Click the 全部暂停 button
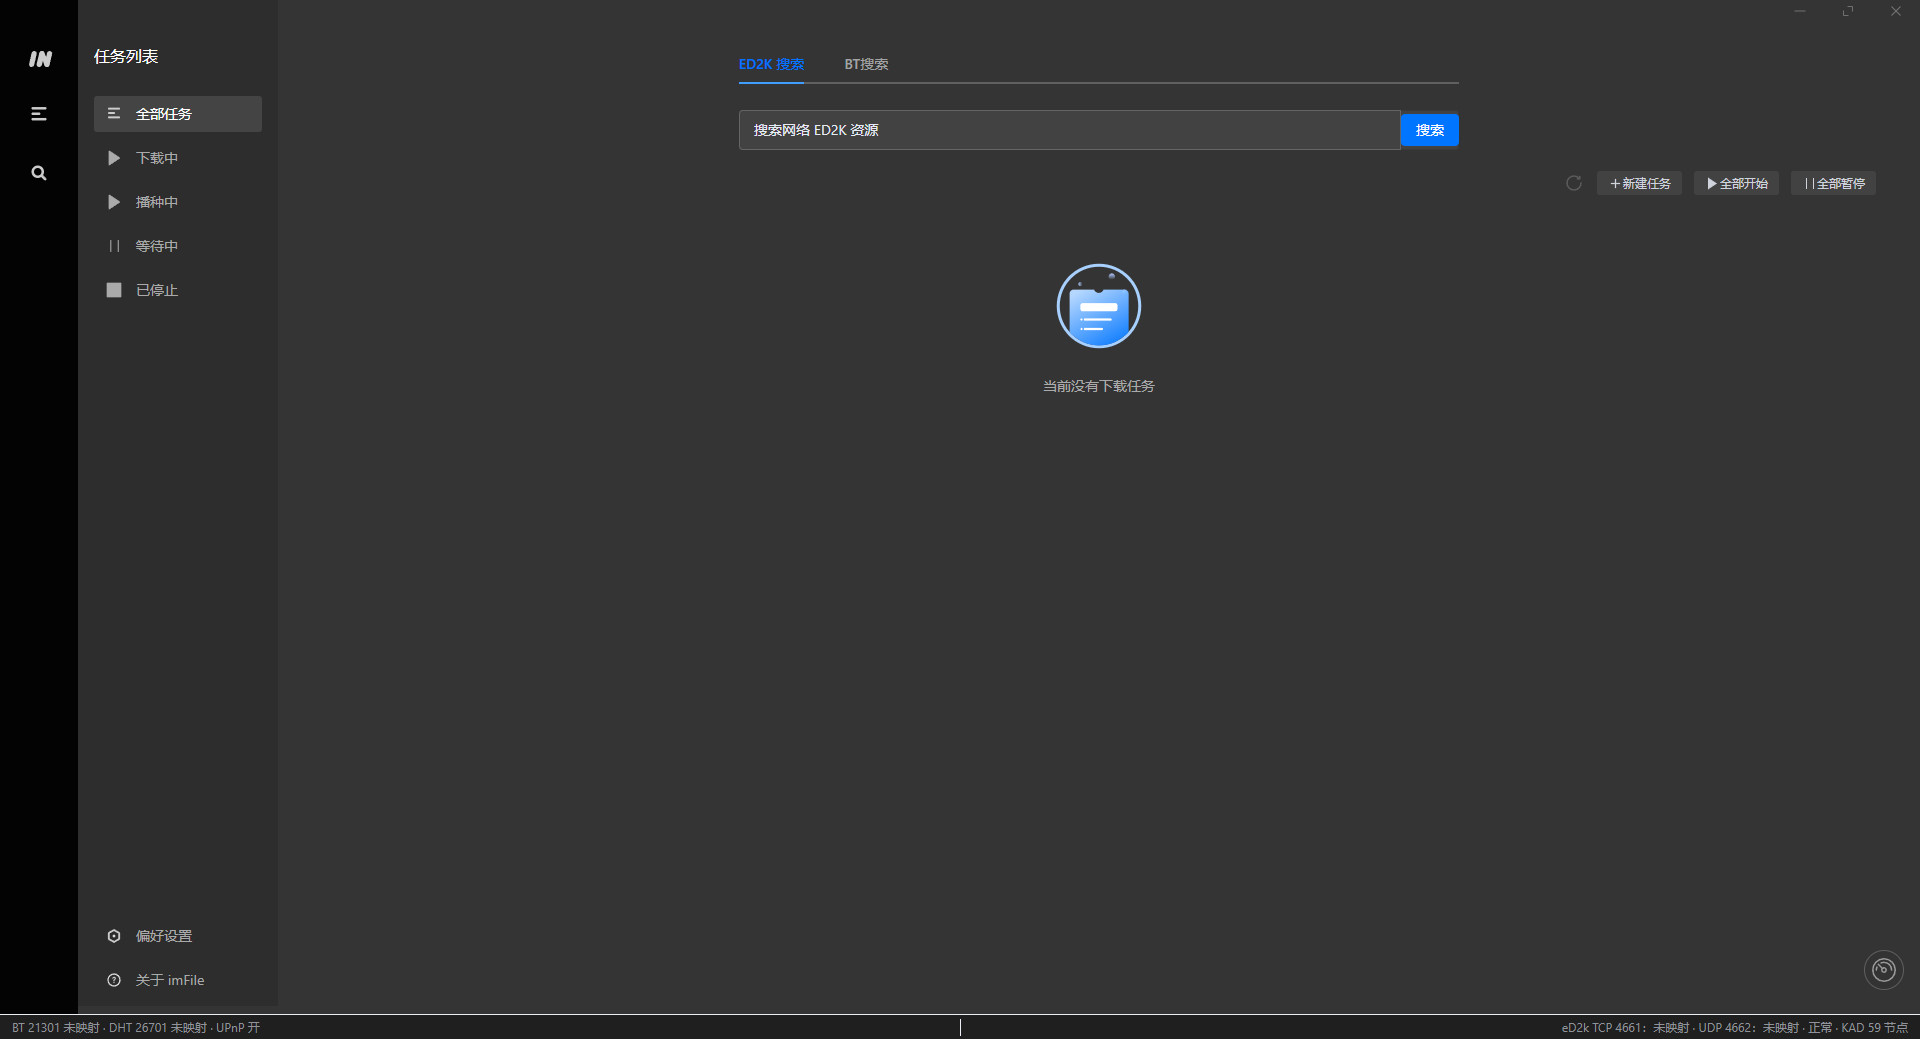 [1834, 183]
